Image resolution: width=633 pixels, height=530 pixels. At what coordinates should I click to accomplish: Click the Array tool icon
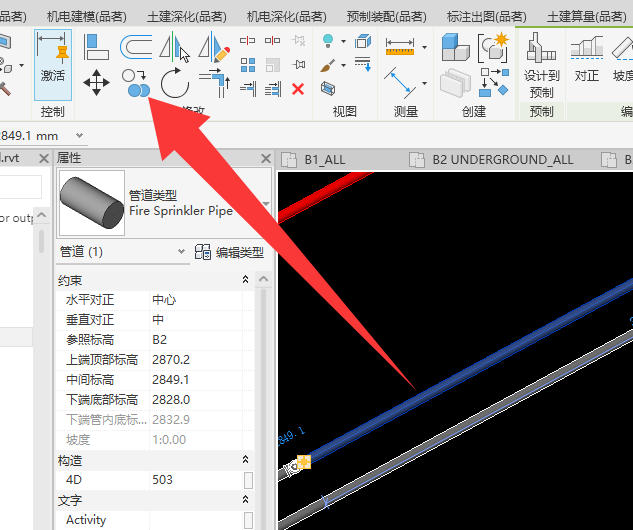248,65
